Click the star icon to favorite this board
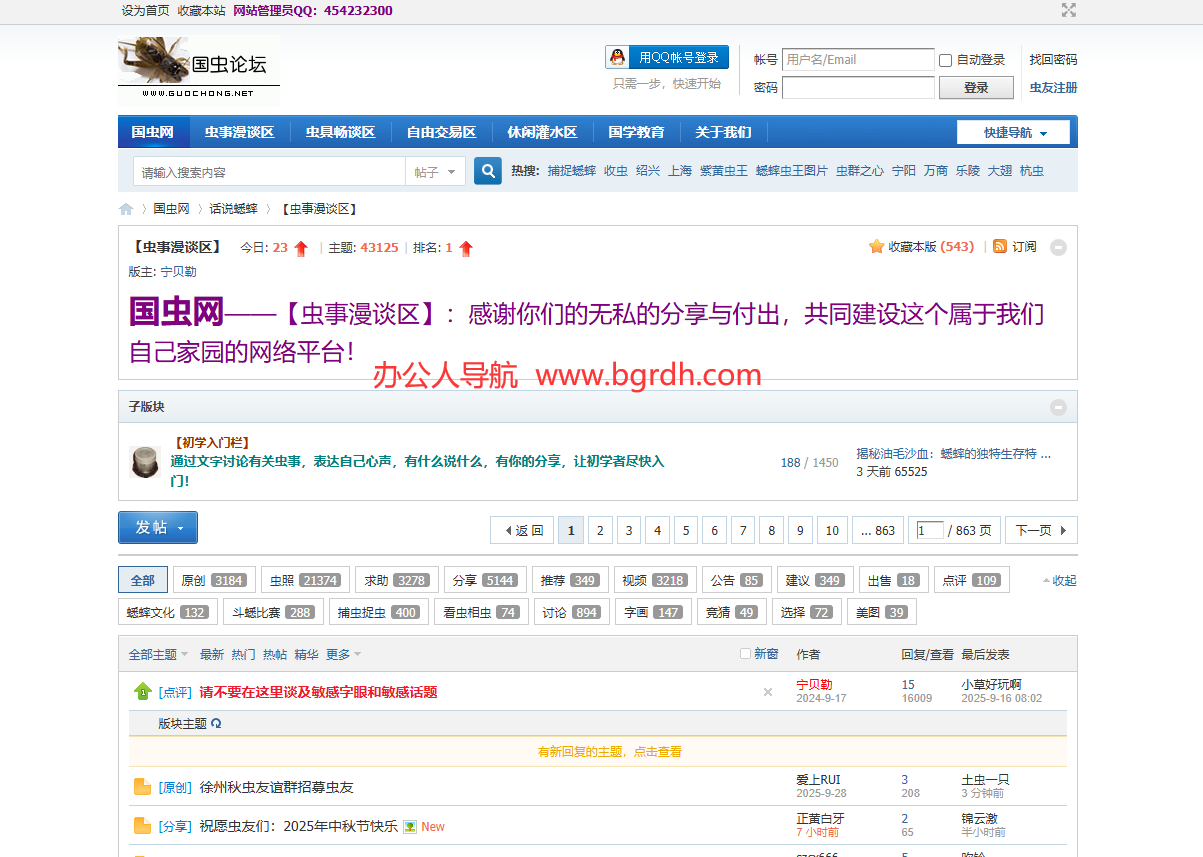This screenshot has width=1203, height=857. [x=876, y=246]
